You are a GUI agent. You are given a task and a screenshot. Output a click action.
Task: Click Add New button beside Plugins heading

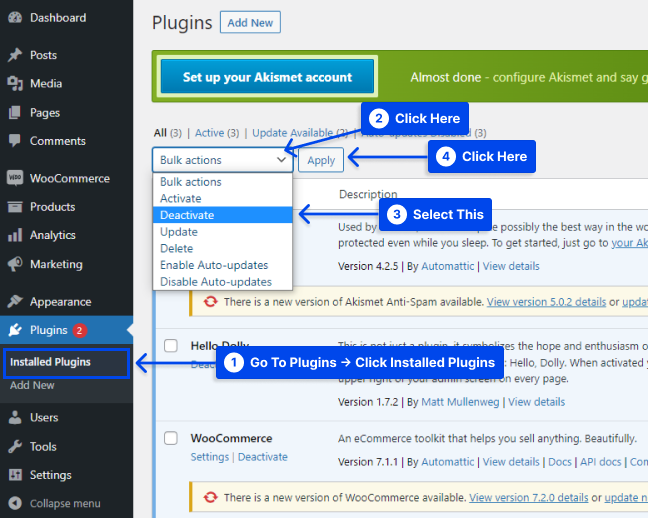click(250, 22)
